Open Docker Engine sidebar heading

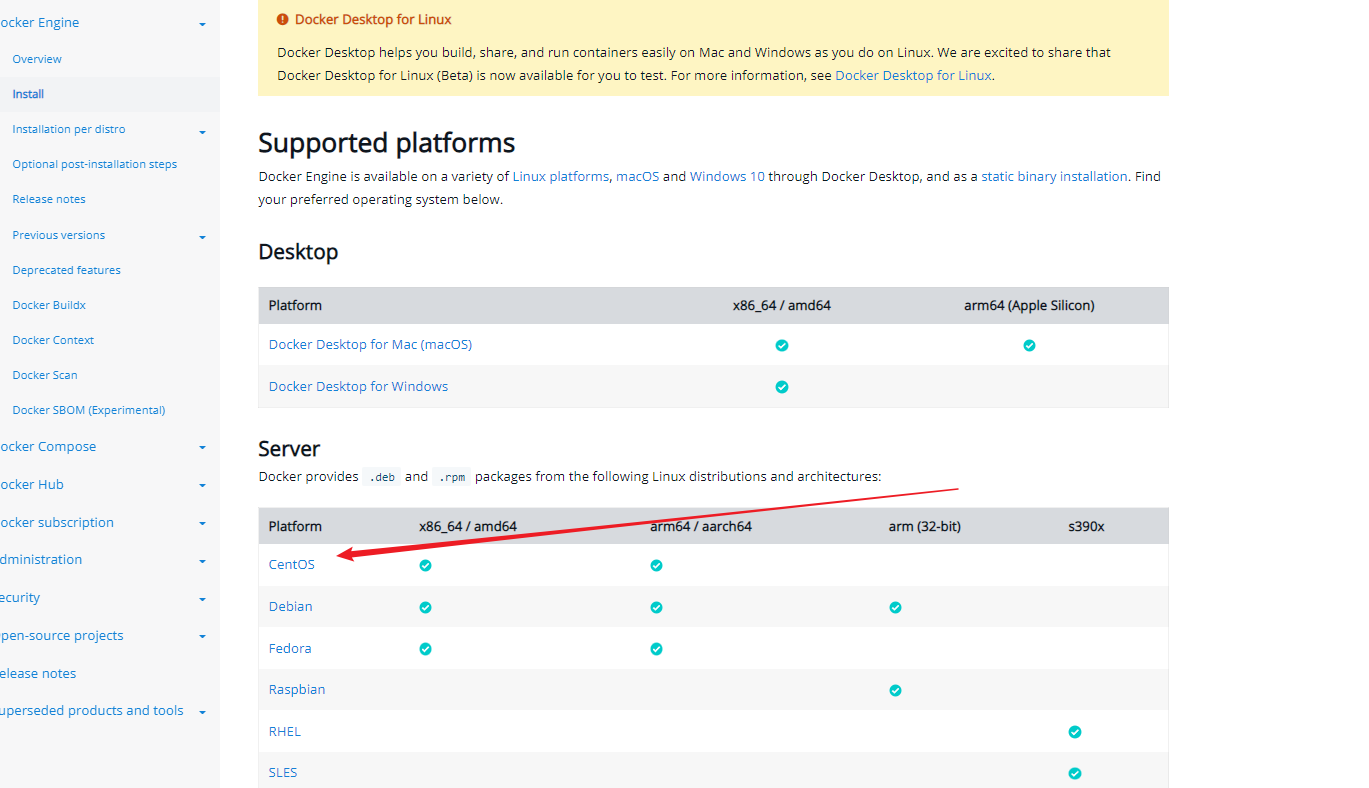40,22
